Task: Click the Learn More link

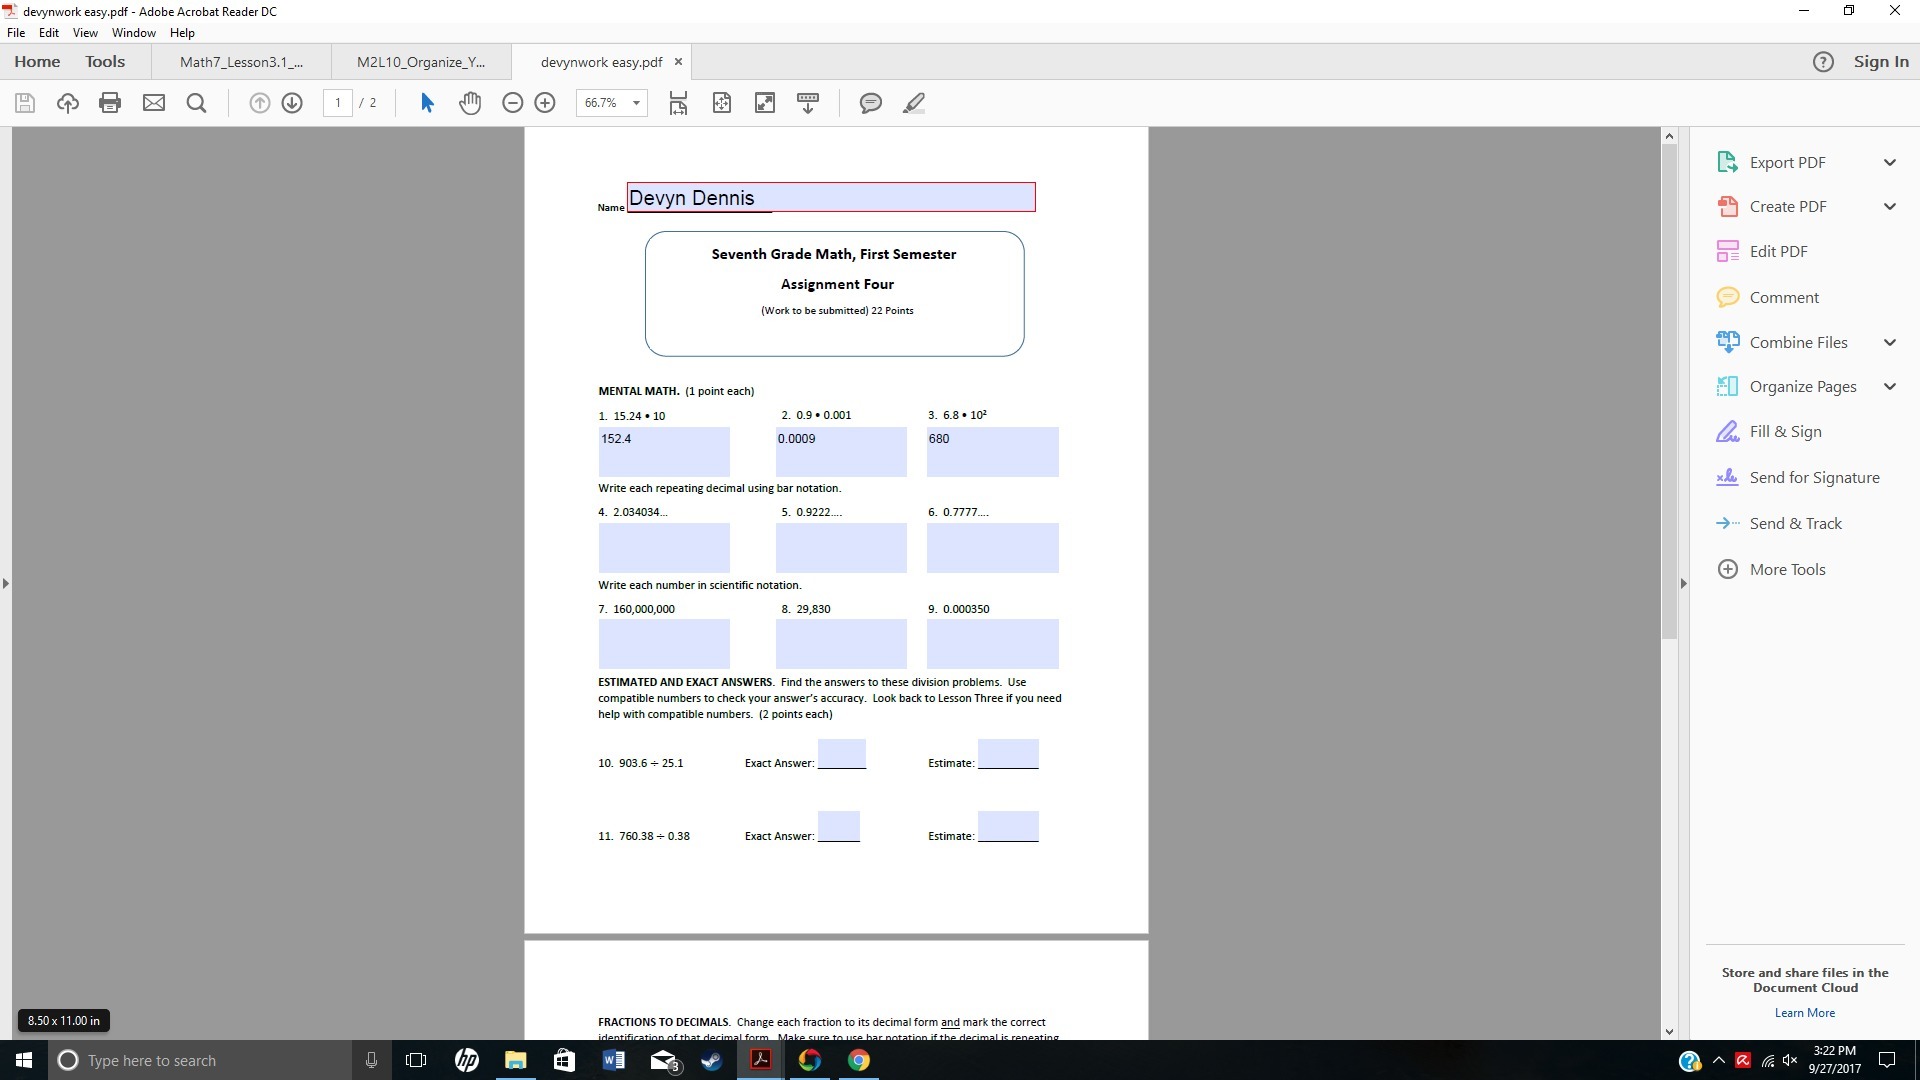Action: [1804, 1013]
